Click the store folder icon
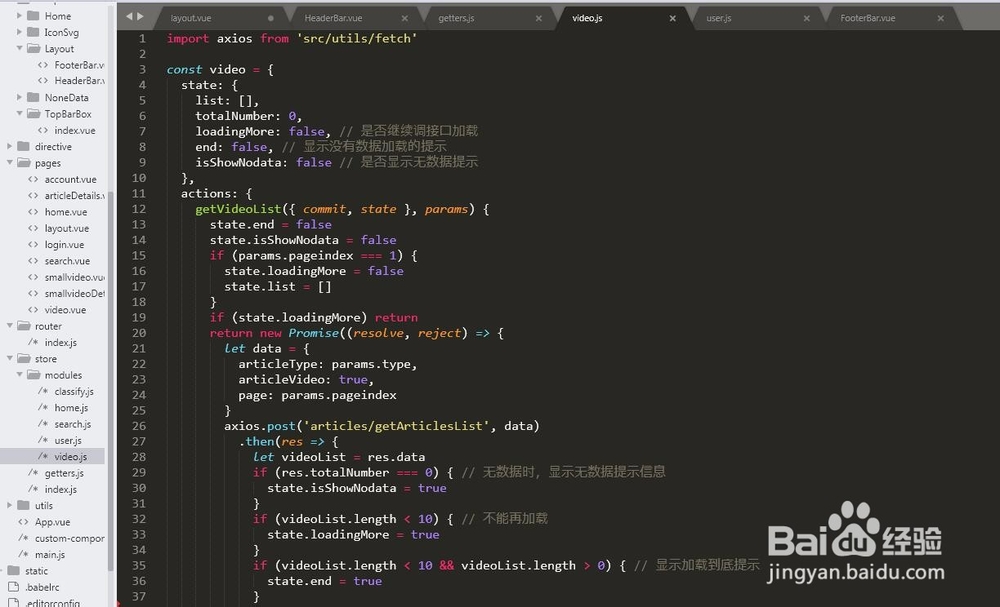Viewport: 1000px width, 607px height. [x=24, y=359]
